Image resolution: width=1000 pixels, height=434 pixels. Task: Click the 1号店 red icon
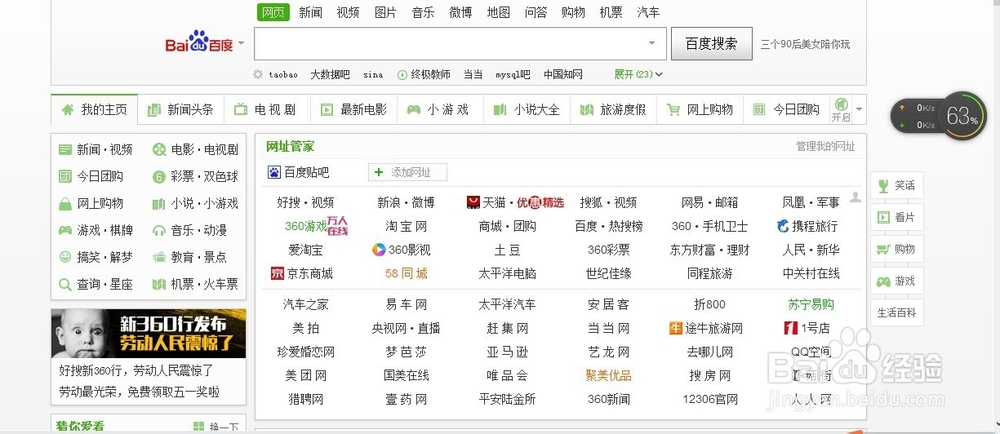pyautogui.click(x=791, y=328)
